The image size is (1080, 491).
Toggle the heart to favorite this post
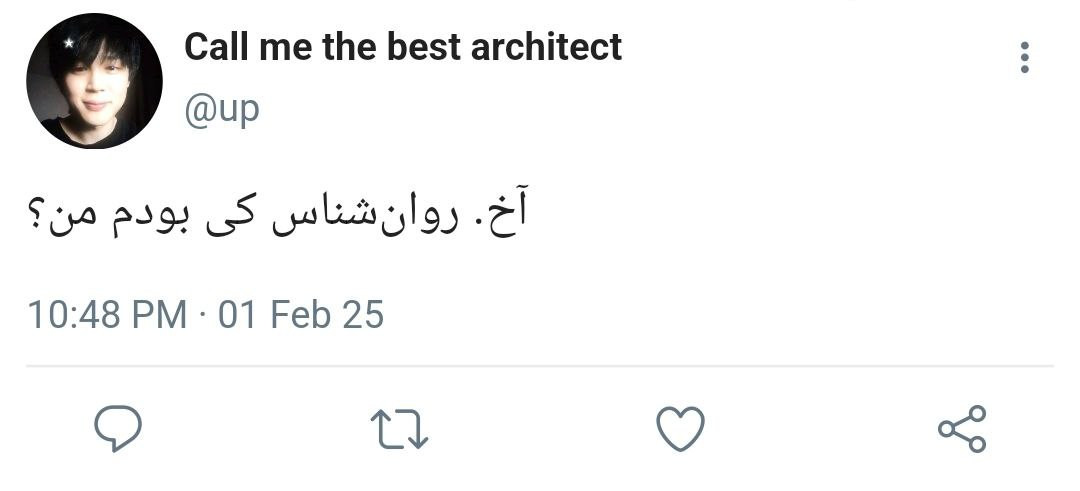(x=681, y=428)
